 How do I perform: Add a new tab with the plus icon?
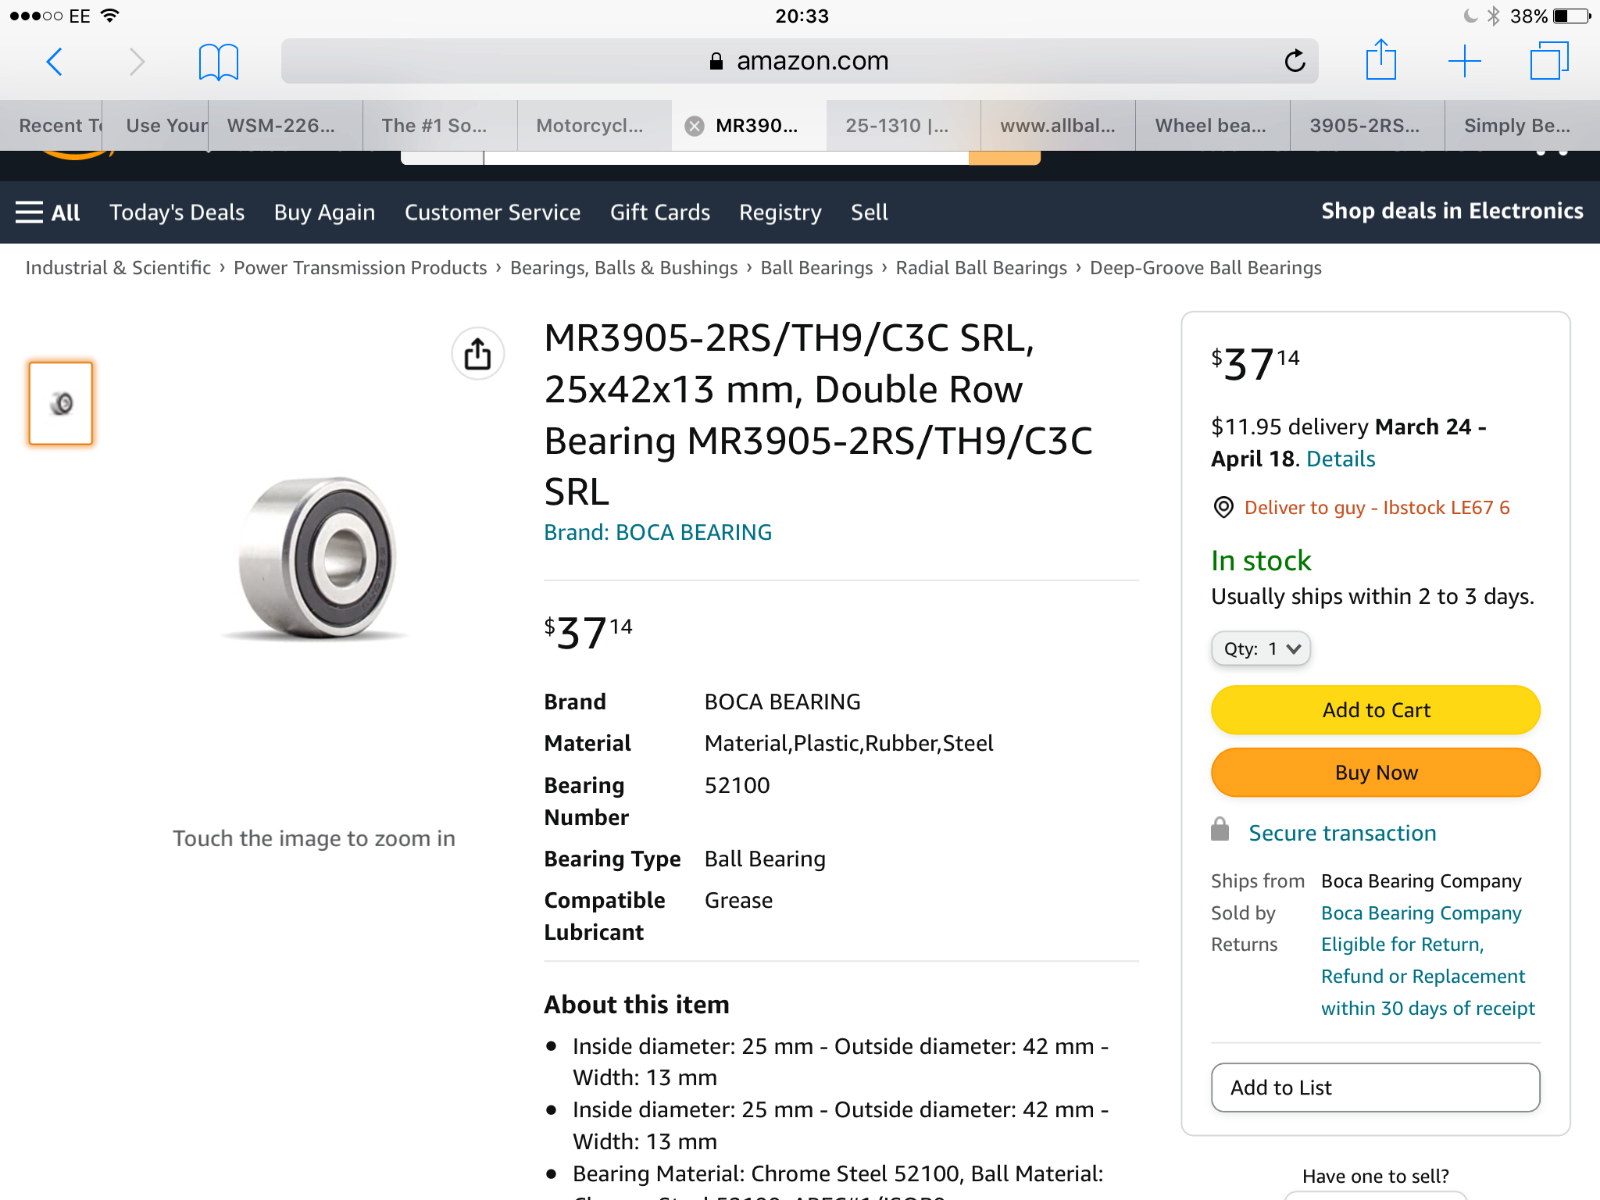pos(1464,61)
